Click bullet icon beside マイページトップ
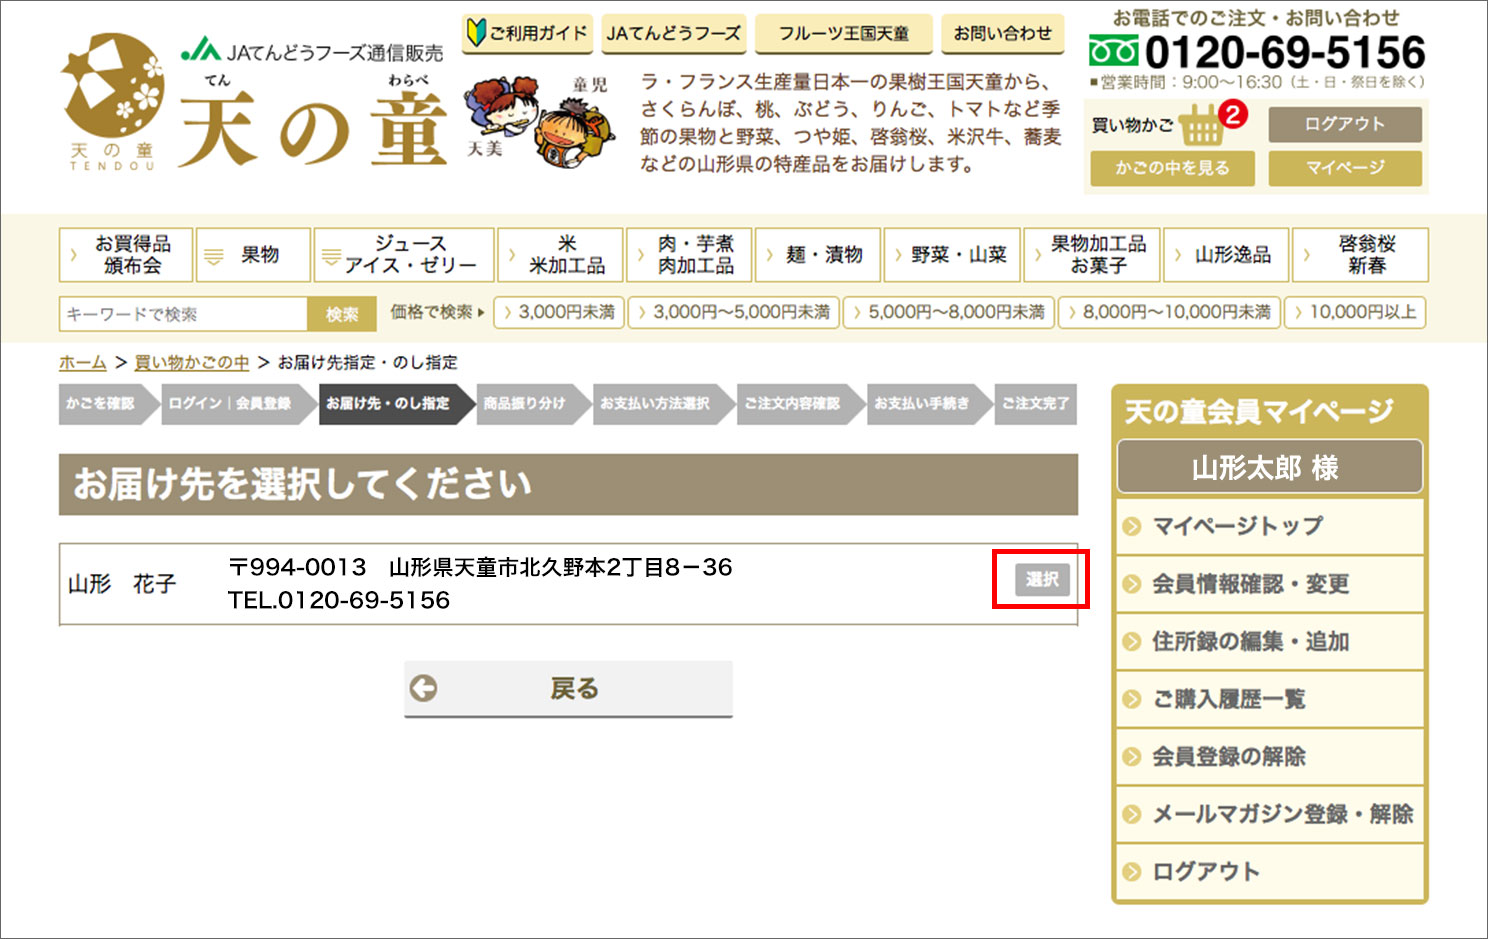The width and height of the screenshot is (1488, 939). pos(1132,526)
